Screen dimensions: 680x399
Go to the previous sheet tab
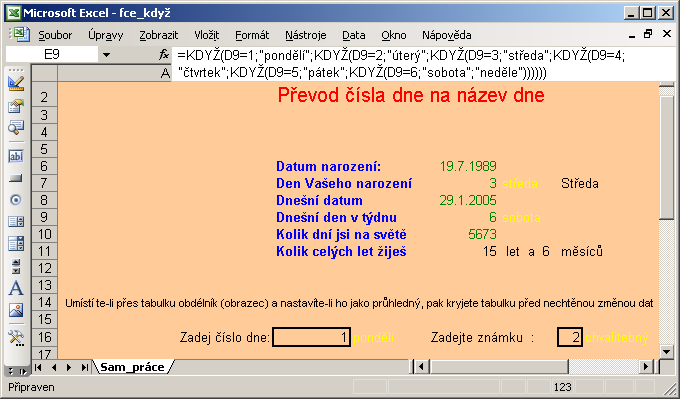pyautogui.click(x=54, y=367)
